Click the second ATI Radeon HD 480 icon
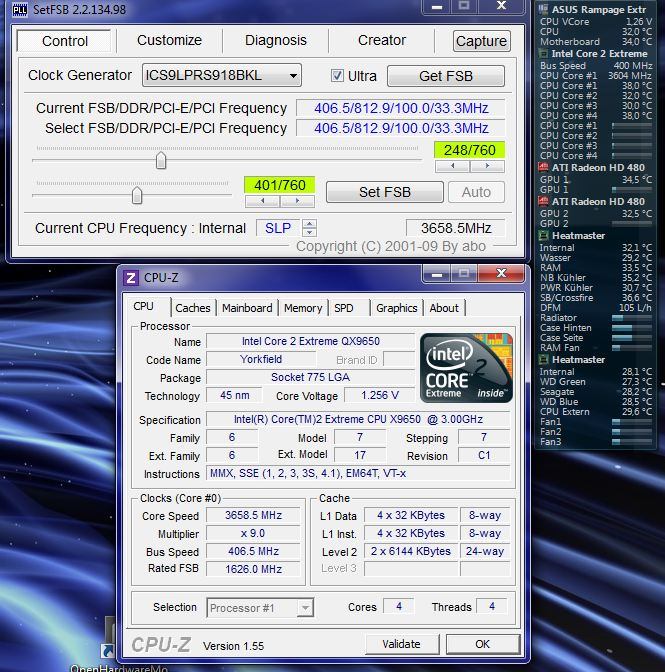Screen dimensions: 665x672 pyautogui.click(x=543, y=201)
